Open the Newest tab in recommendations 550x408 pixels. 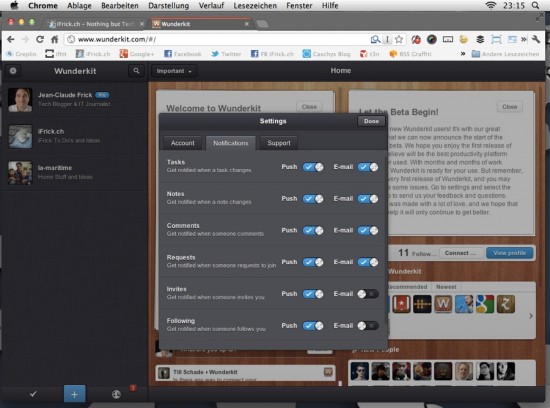(446, 287)
